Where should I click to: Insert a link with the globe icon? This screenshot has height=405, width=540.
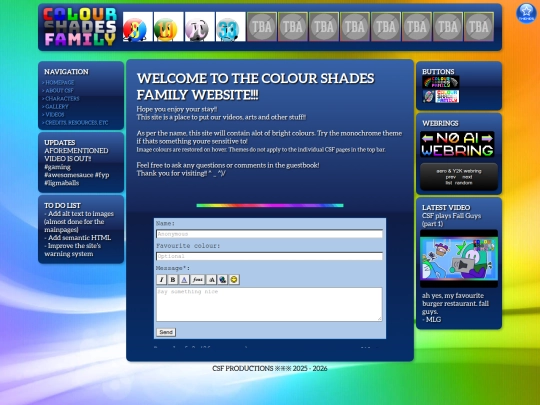click(222, 280)
